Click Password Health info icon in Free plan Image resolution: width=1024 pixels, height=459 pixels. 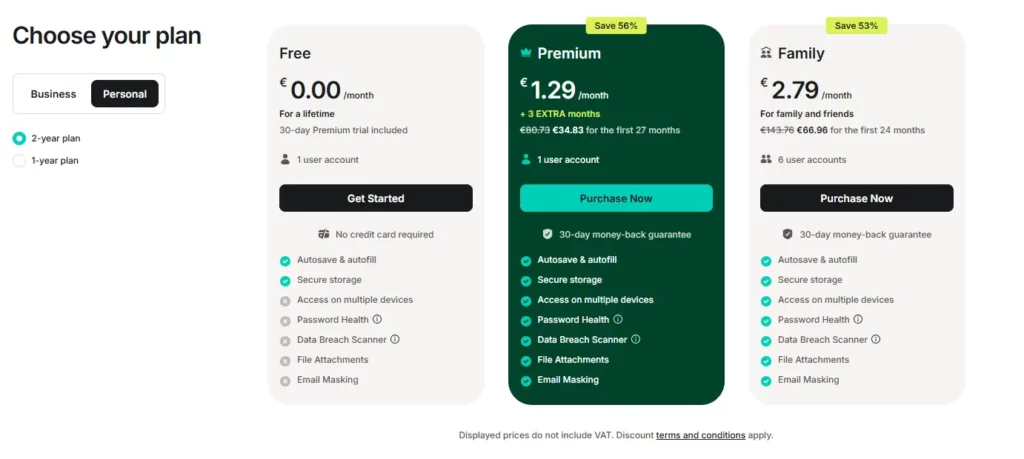(x=377, y=319)
